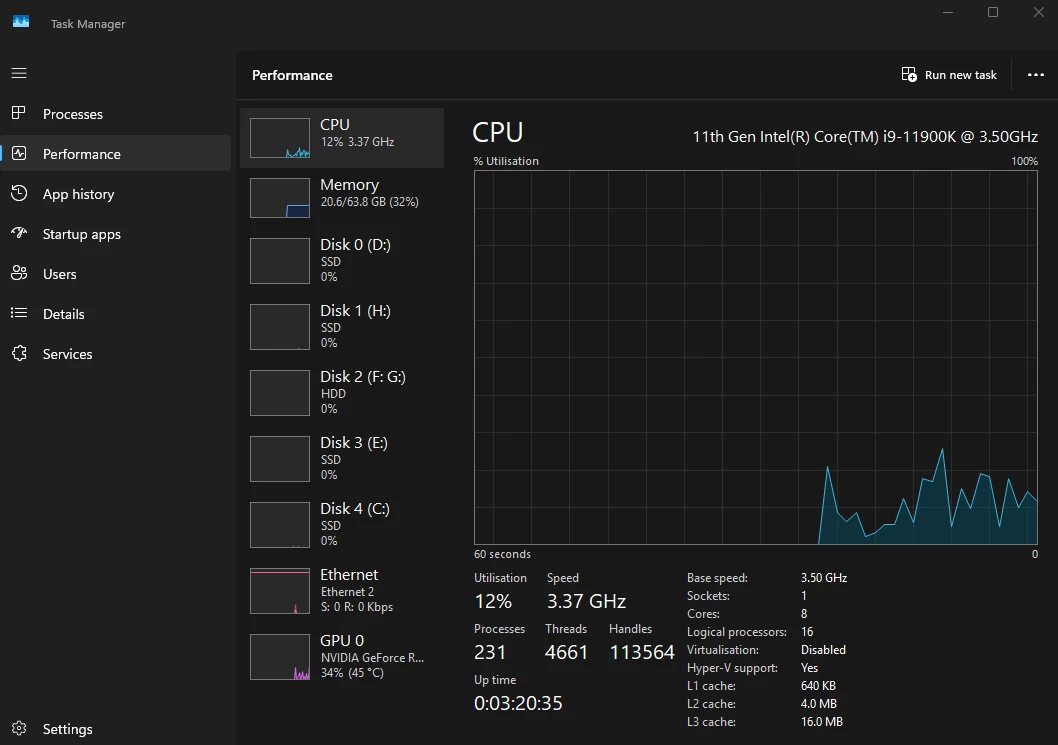Select the Disk 1 (H:) thumbnail
This screenshot has height=745, width=1058.
[280, 327]
